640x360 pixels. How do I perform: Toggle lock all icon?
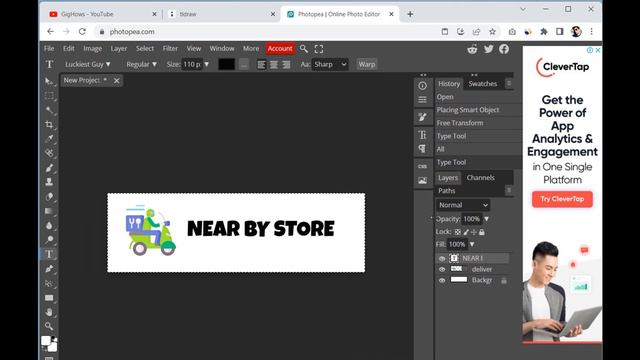point(482,232)
